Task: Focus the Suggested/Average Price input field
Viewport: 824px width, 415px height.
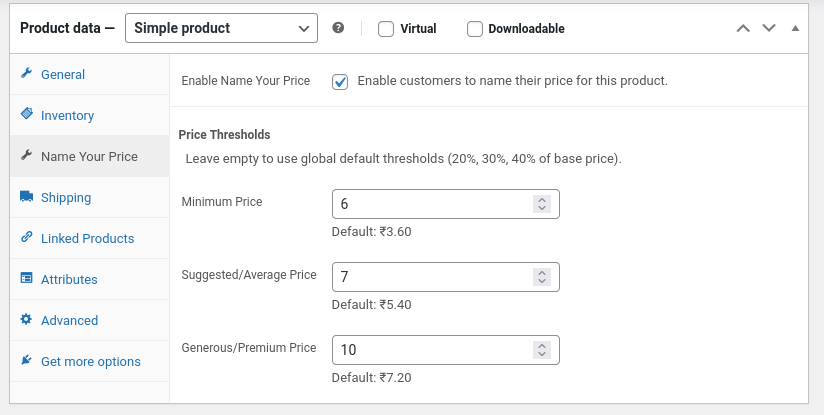Action: click(x=446, y=277)
